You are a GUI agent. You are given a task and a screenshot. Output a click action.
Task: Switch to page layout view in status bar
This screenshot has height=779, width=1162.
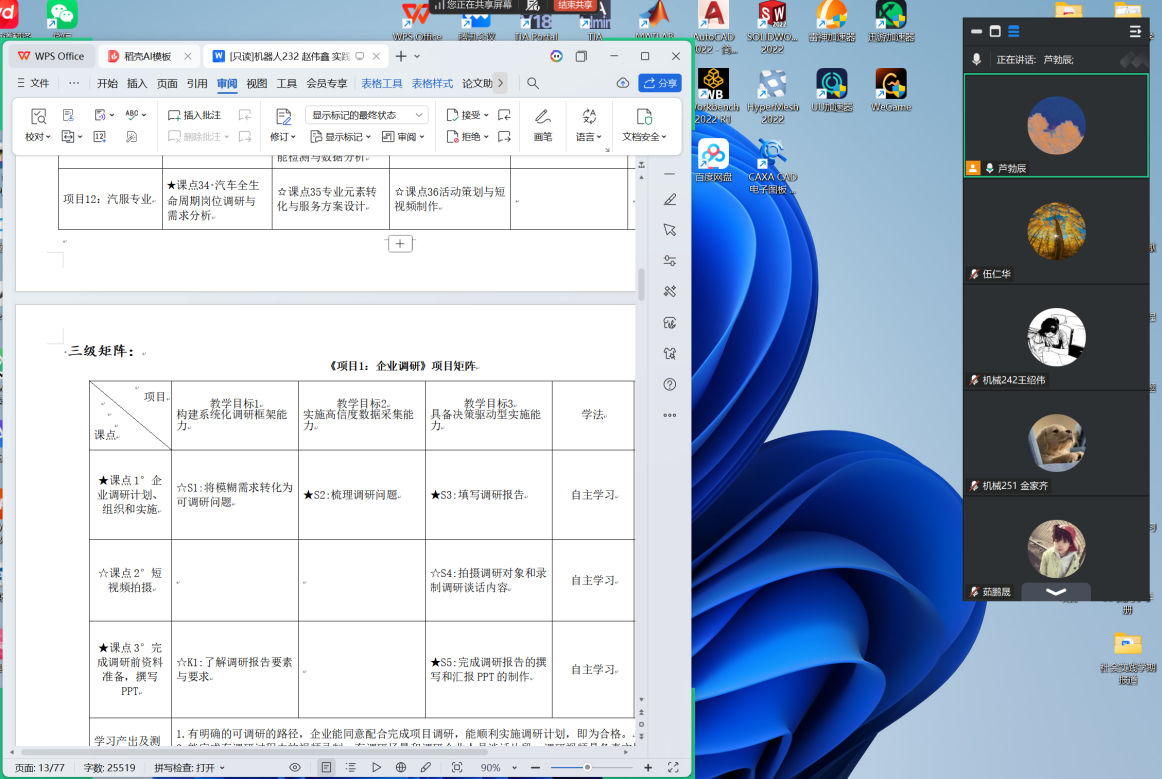coord(327,767)
